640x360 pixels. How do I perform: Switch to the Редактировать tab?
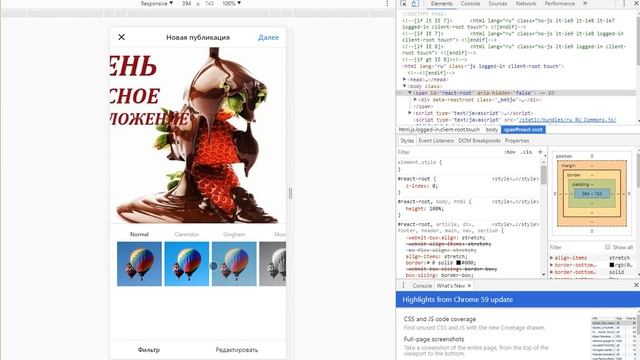pos(237,350)
